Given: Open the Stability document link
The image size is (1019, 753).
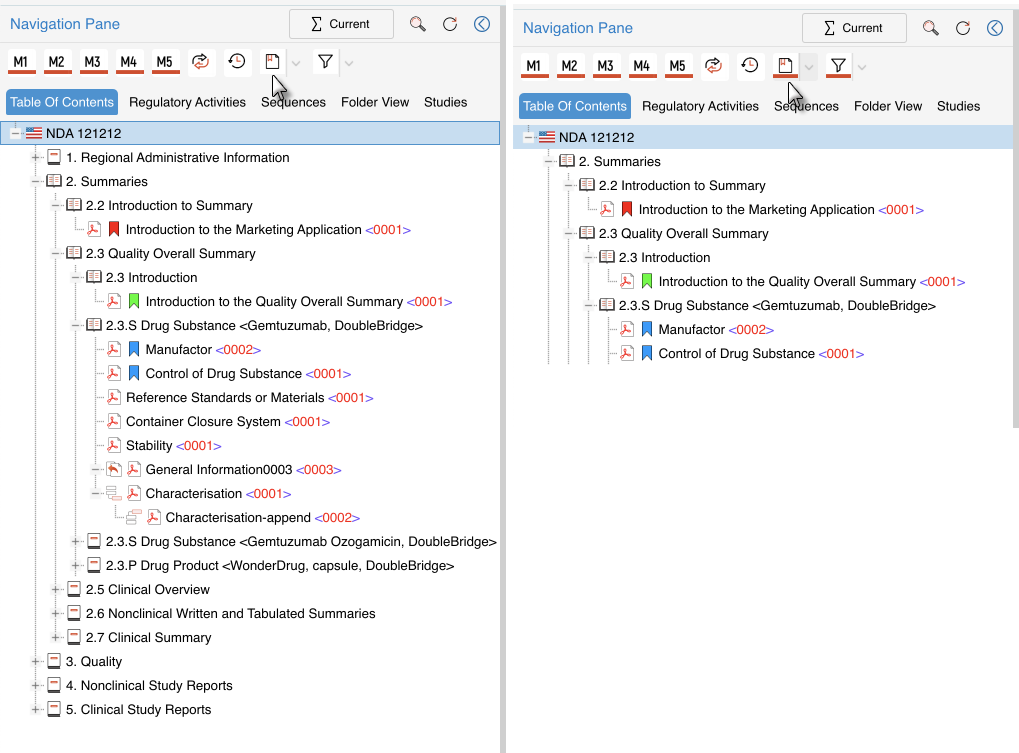Looking at the screenshot, I should pyautogui.click(x=149, y=446).
